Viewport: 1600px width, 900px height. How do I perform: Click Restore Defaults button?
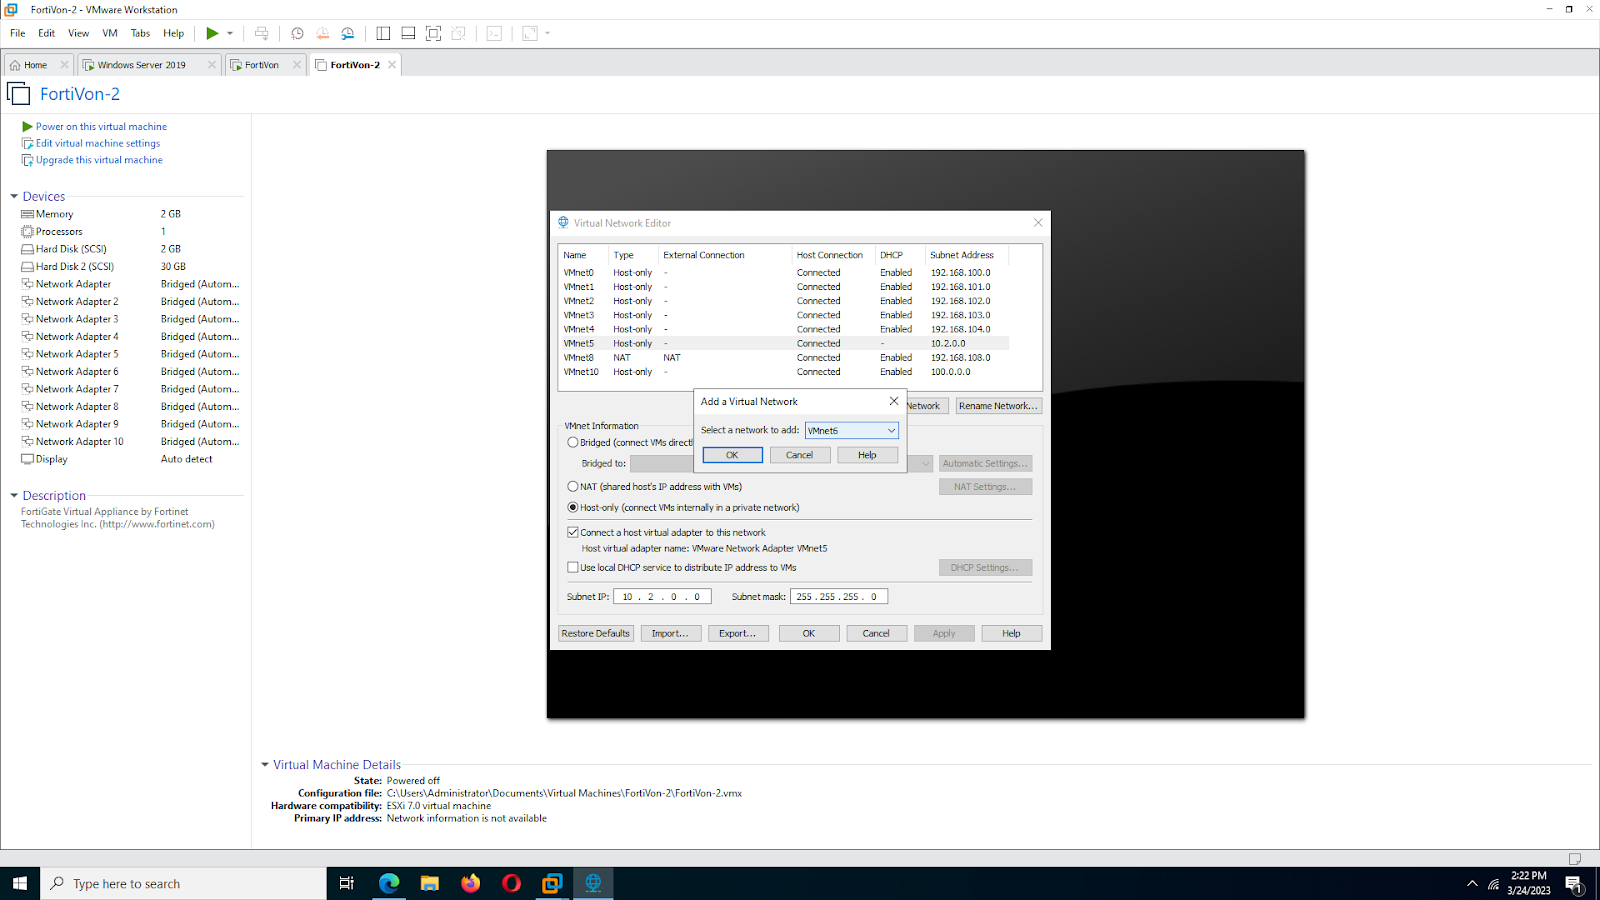point(596,634)
